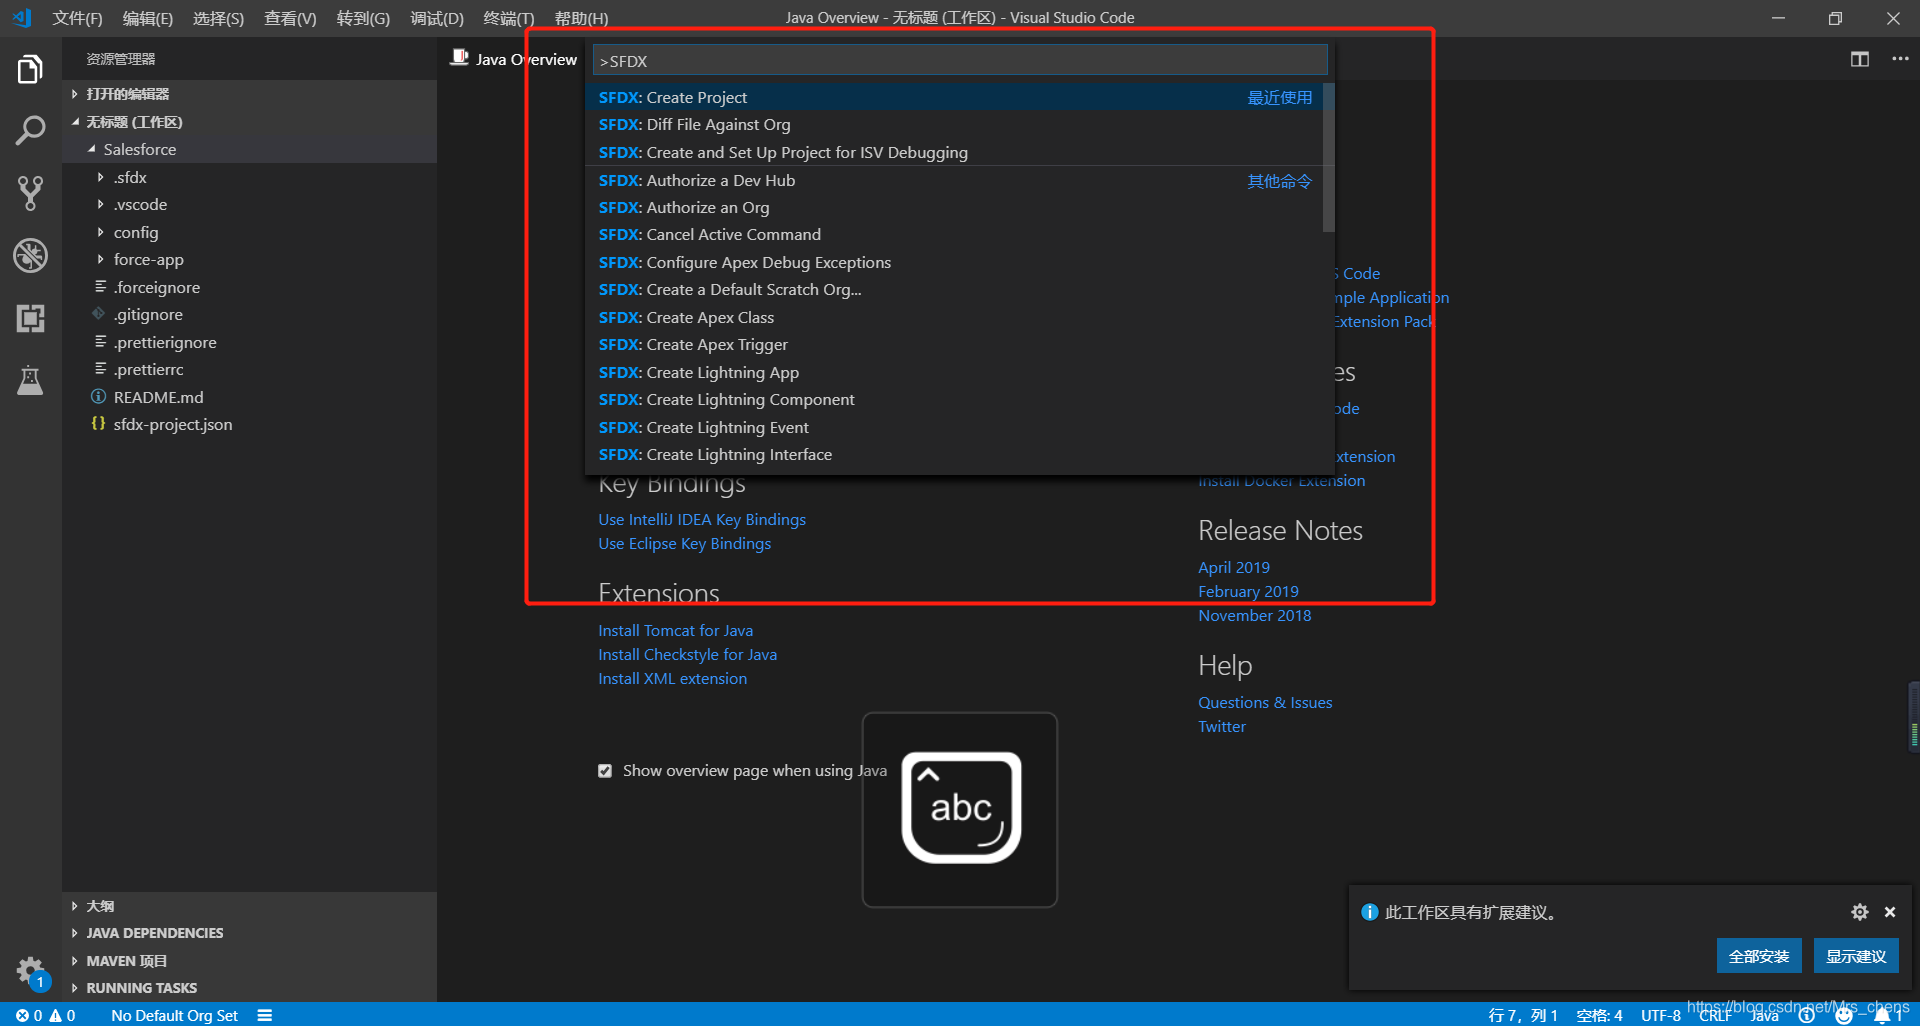
Task: Click No Default Org Set status item
Action: pos(174,1015)
